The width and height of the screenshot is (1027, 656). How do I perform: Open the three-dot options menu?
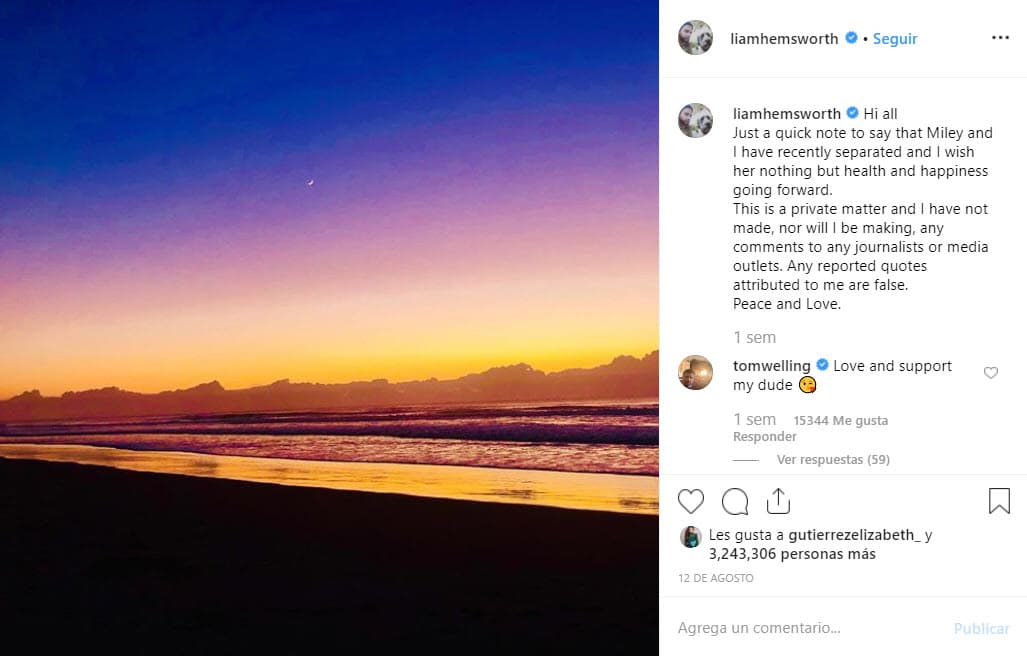[1000, 38]
